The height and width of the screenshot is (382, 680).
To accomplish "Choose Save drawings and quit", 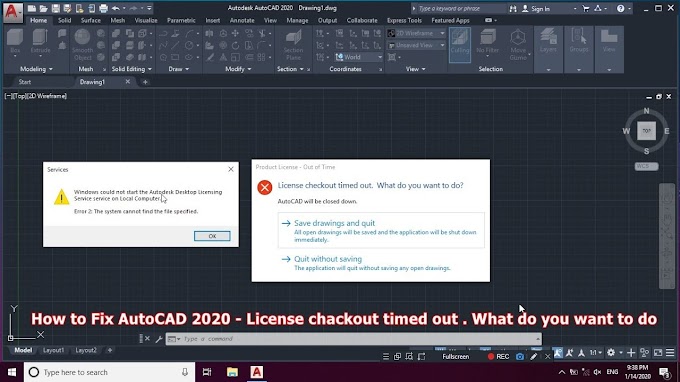I will coord(381,230).
